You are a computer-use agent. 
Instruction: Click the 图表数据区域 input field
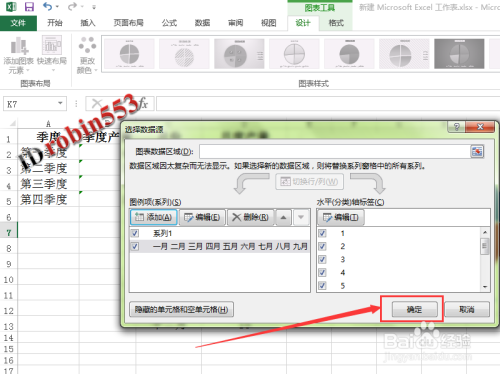coord(335,152)
